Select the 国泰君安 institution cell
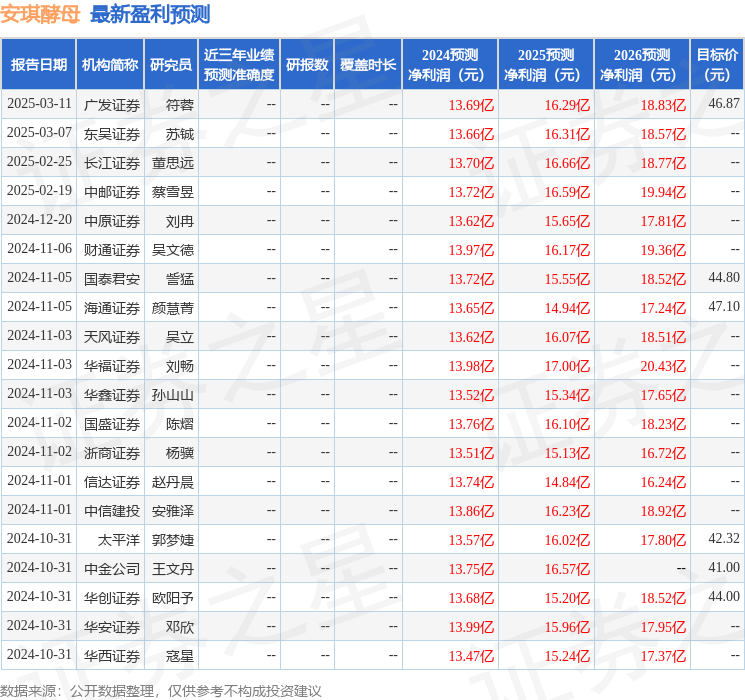Screen dimensions: 745x700 pyautogui.click(x=112, y=279)
